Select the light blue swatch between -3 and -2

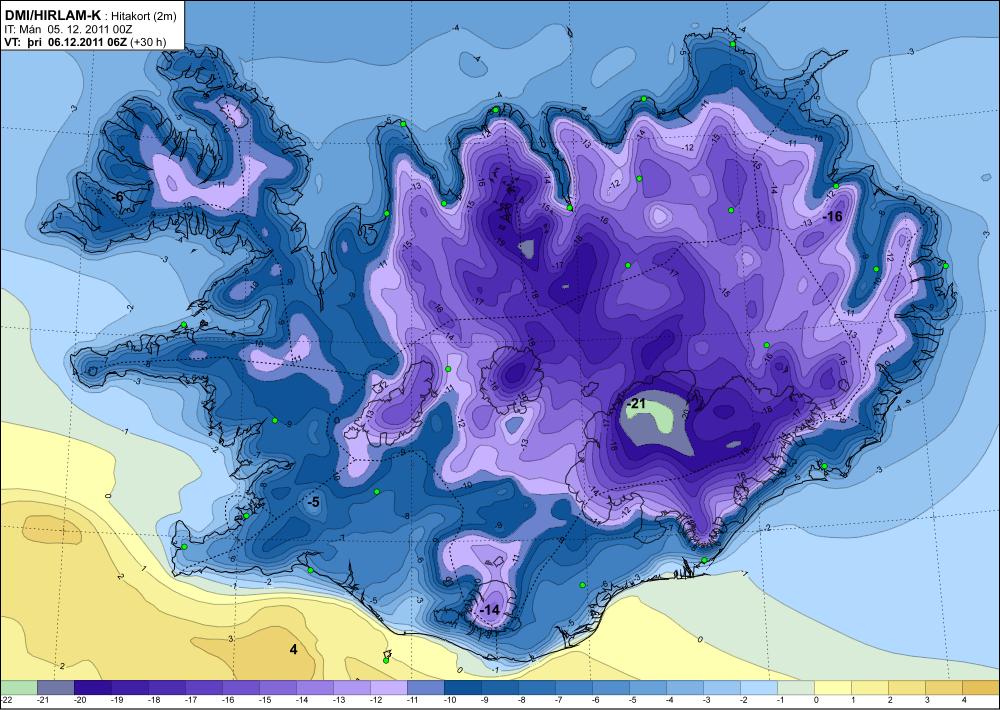721,687
